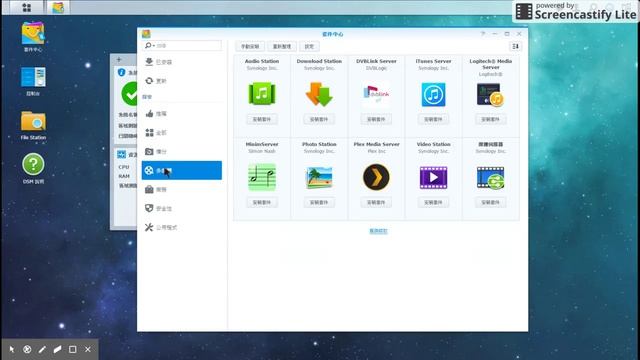Open the MinimServer package icon

tap(262, 177)
